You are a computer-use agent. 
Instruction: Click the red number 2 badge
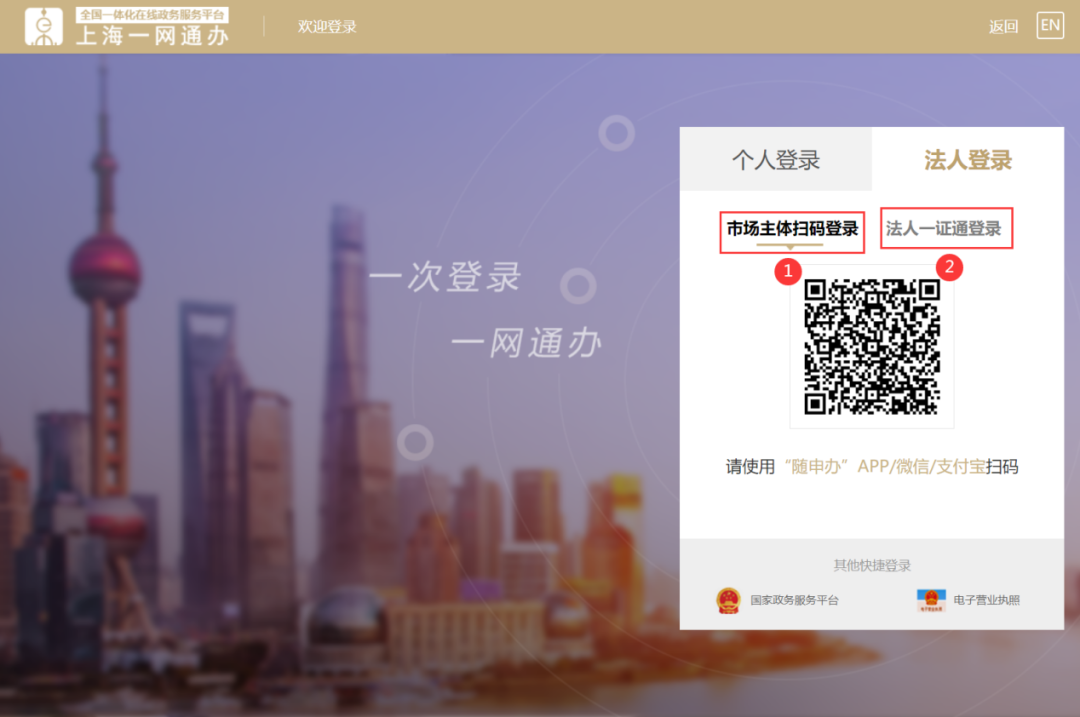pyautogui.click(x=948, y=267)
